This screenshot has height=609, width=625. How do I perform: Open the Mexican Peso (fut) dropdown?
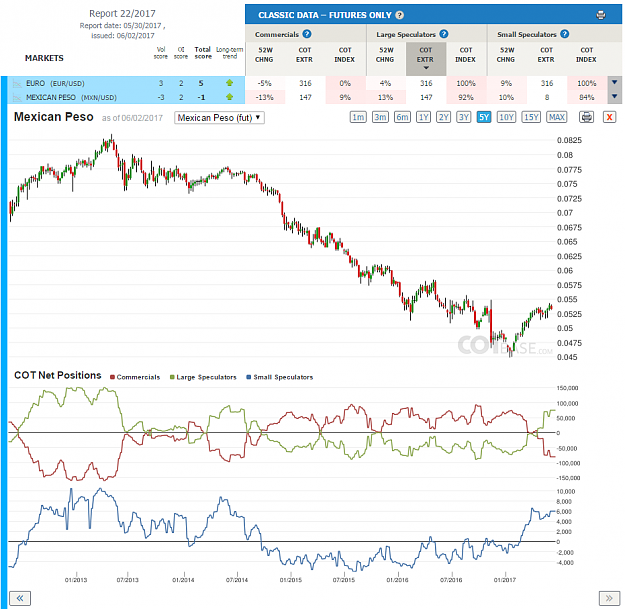(x=219, y=118)
